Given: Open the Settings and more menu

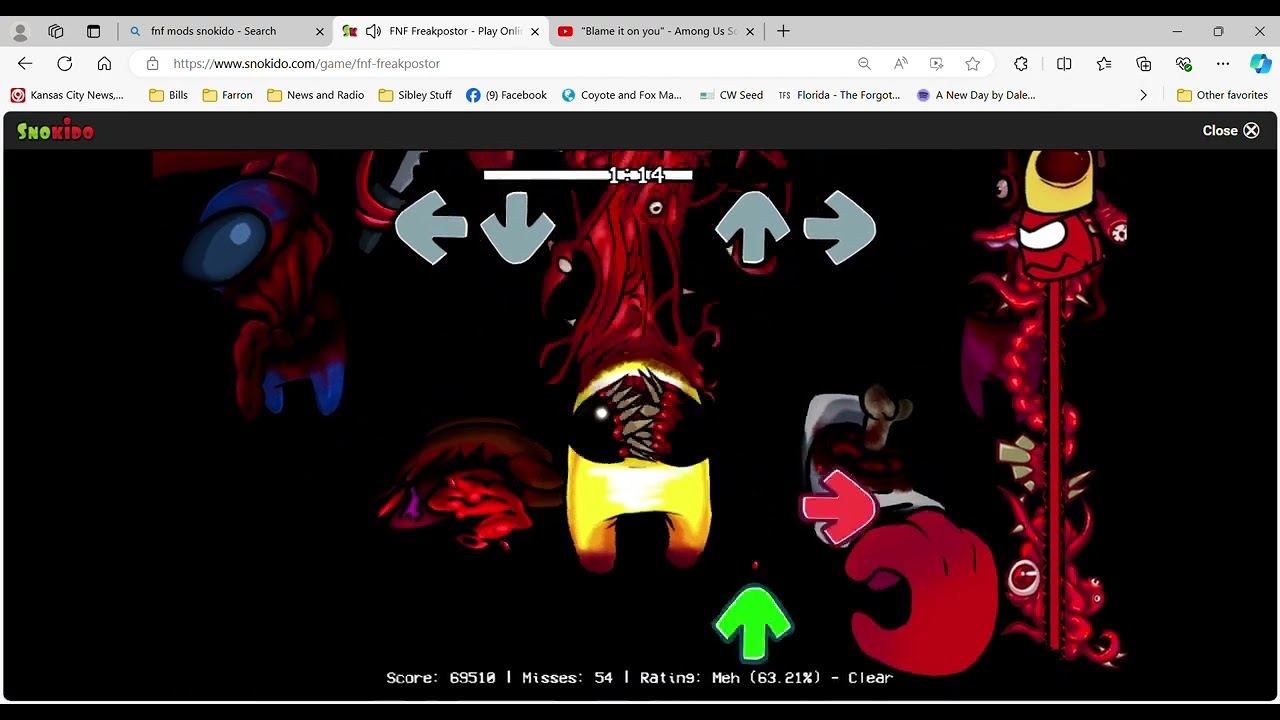Looking at the screenshot, I should [1223, 63].
